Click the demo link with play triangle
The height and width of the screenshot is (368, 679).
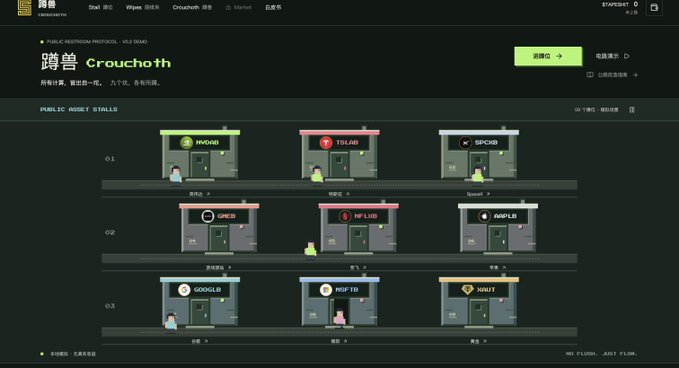coord(612,56)
